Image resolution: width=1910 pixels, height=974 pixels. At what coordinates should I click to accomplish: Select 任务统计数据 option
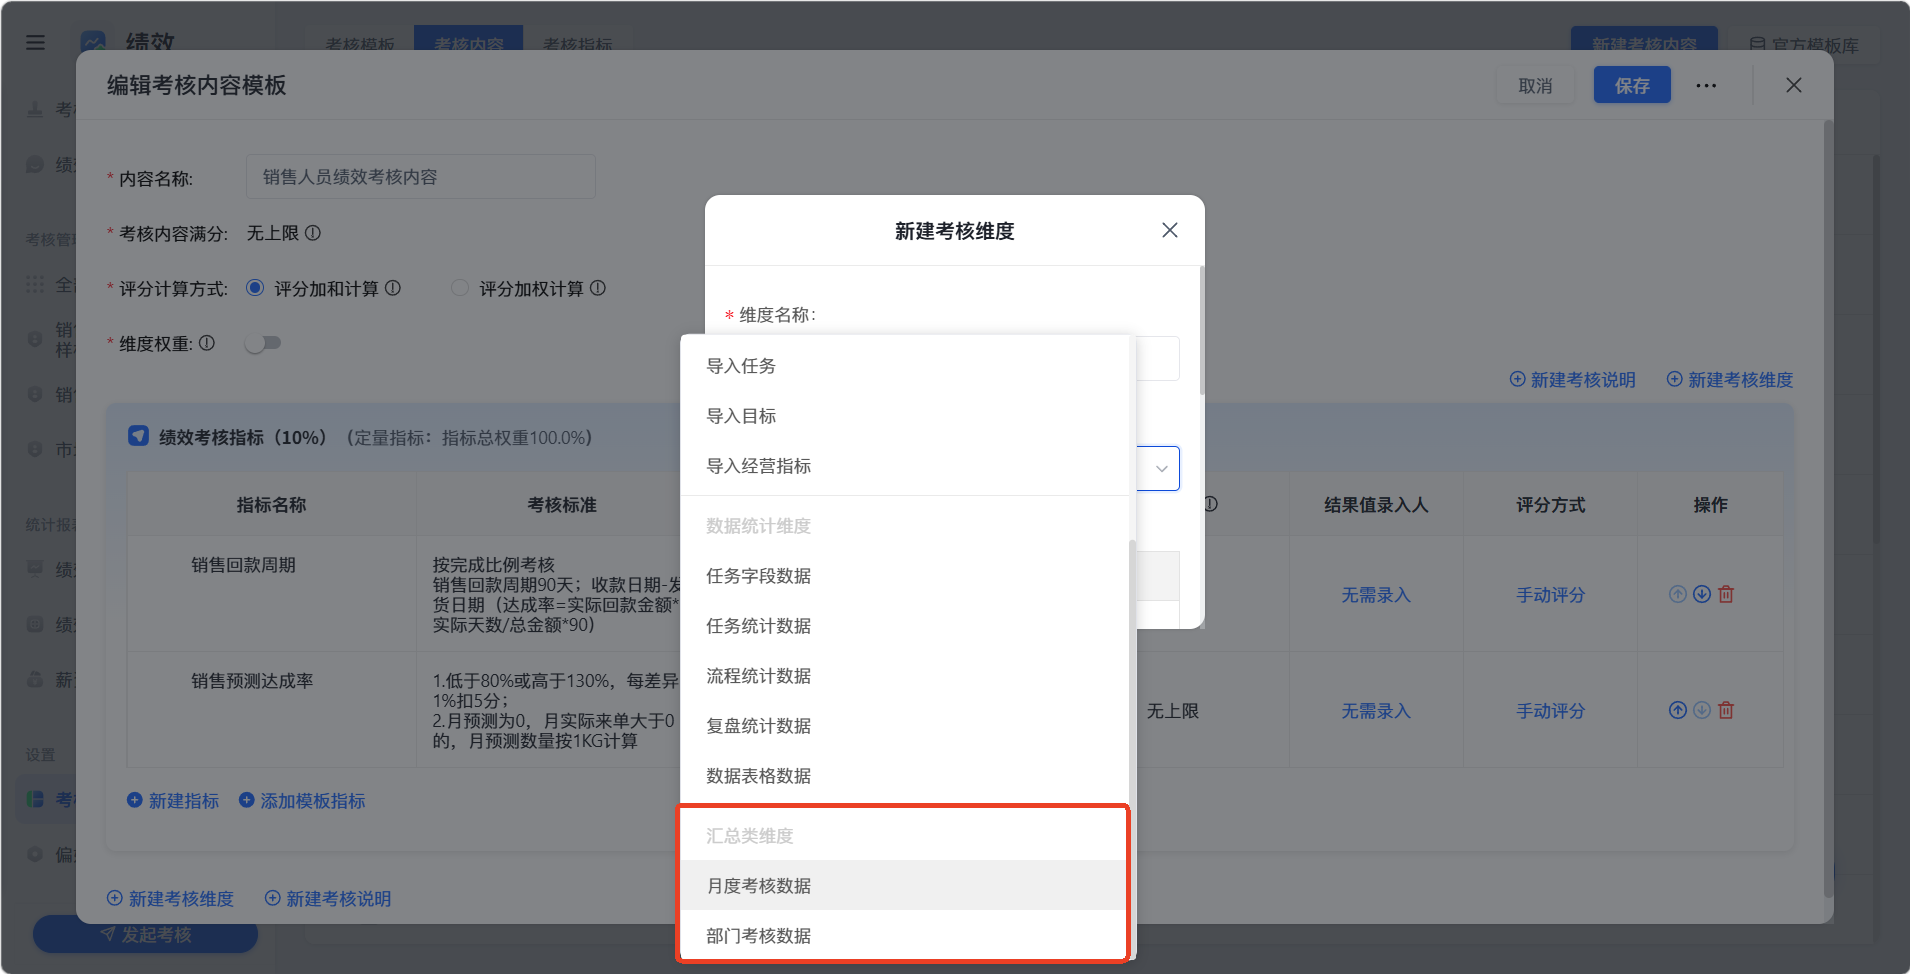[x=905, y=626]
